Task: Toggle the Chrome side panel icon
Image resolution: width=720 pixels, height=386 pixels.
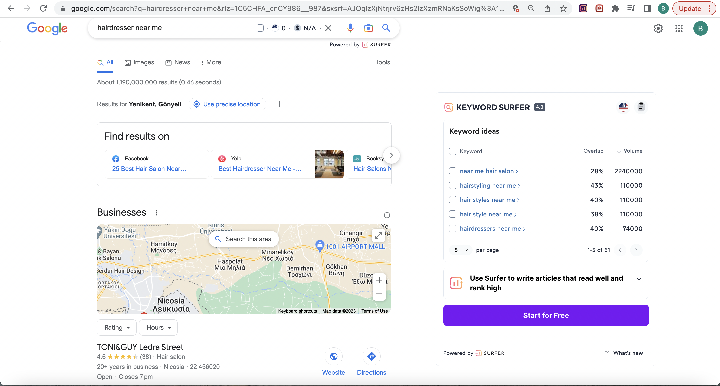Action: 647,8
